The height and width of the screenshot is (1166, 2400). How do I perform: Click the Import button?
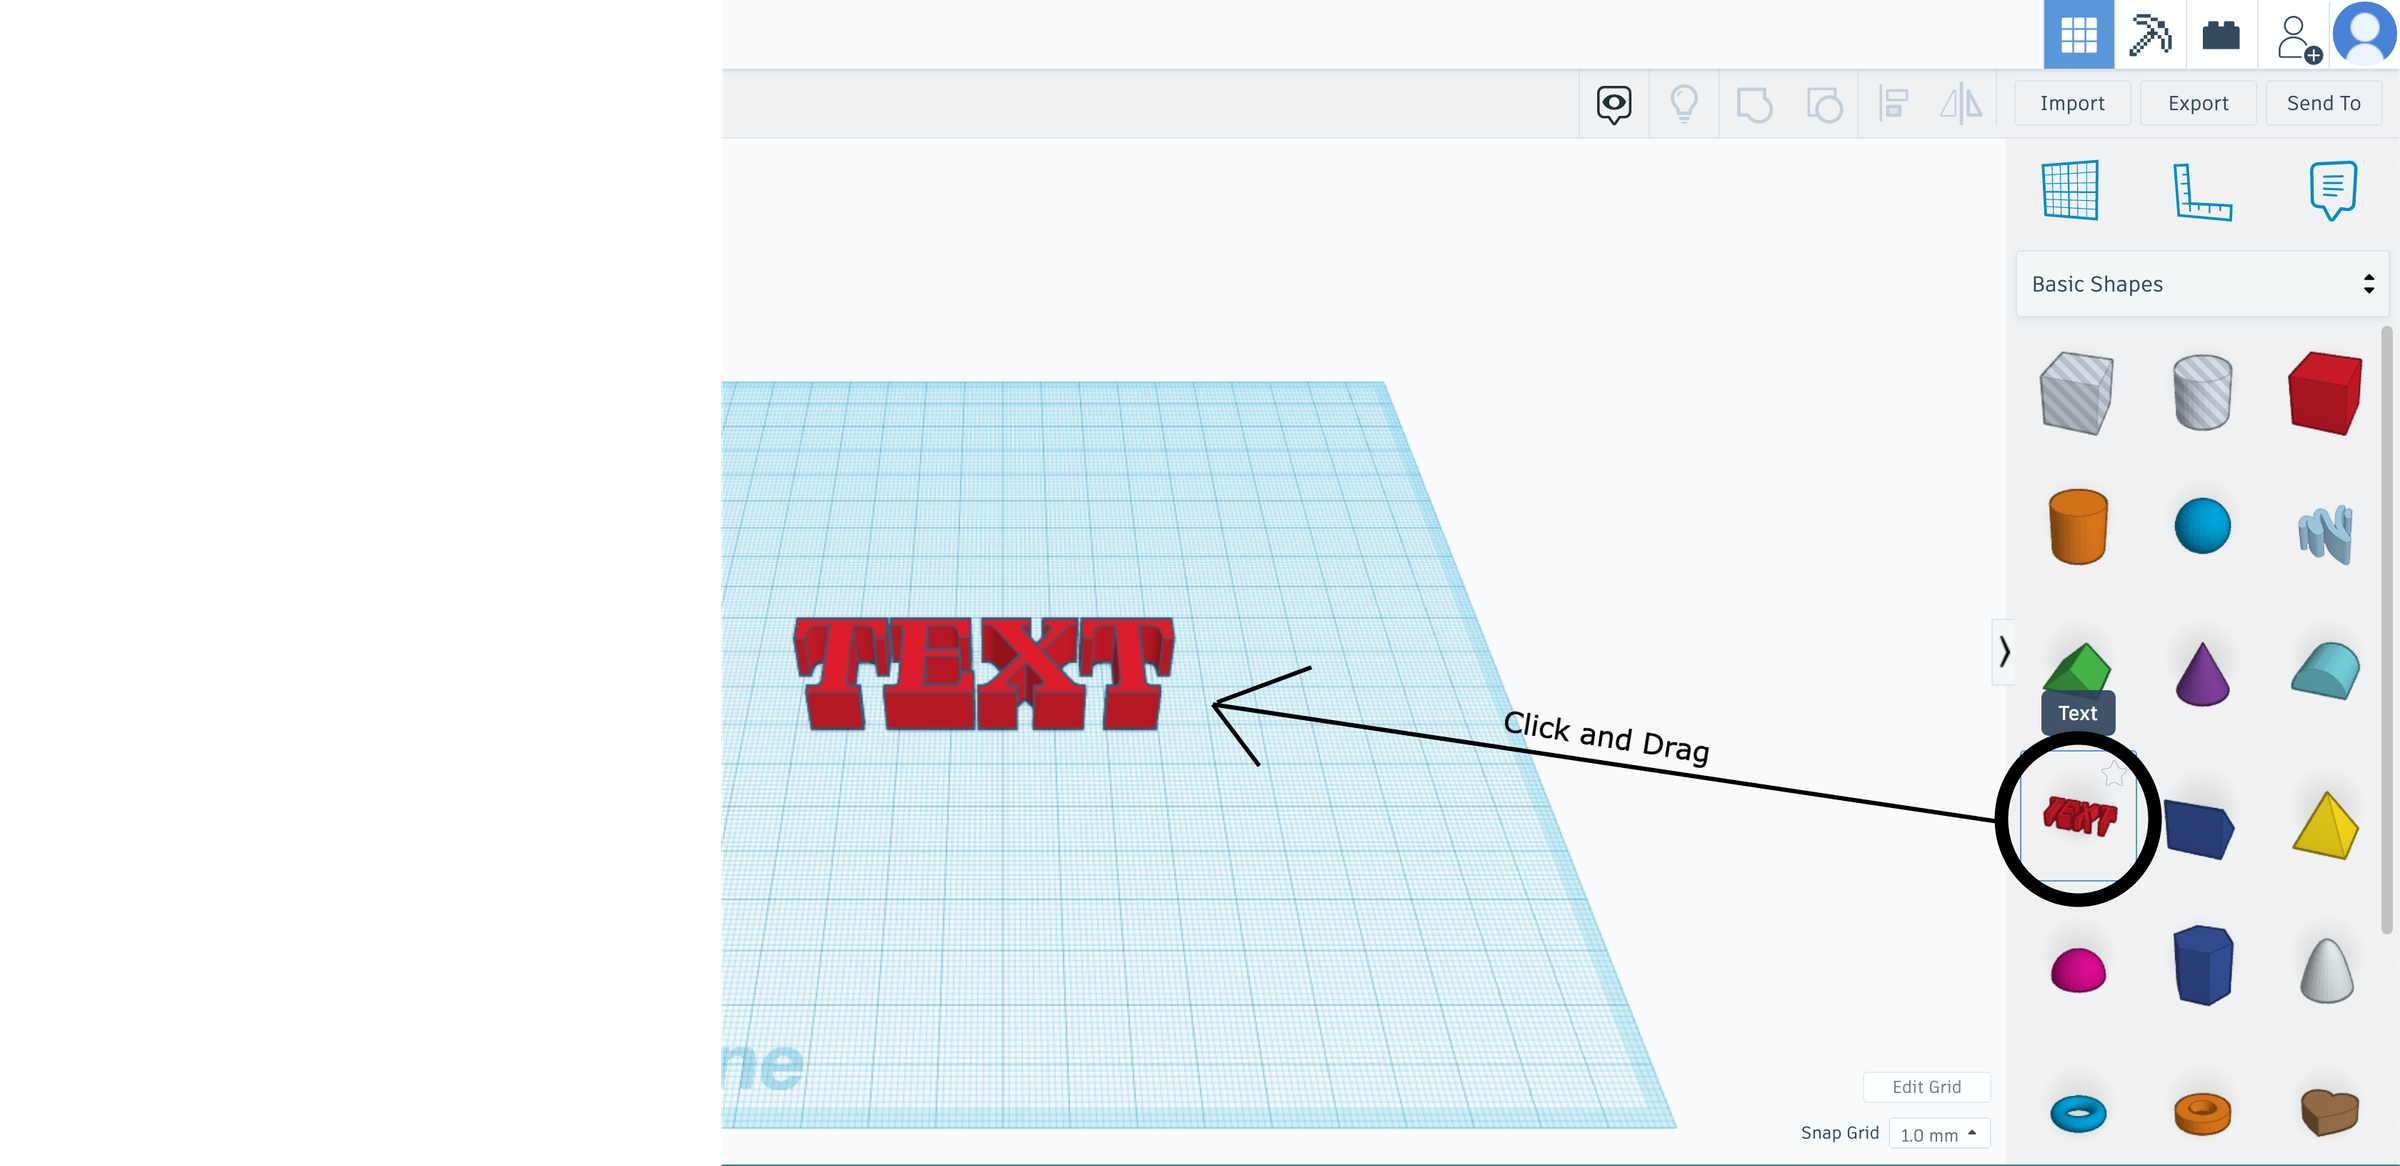(x=2072, y=102)
